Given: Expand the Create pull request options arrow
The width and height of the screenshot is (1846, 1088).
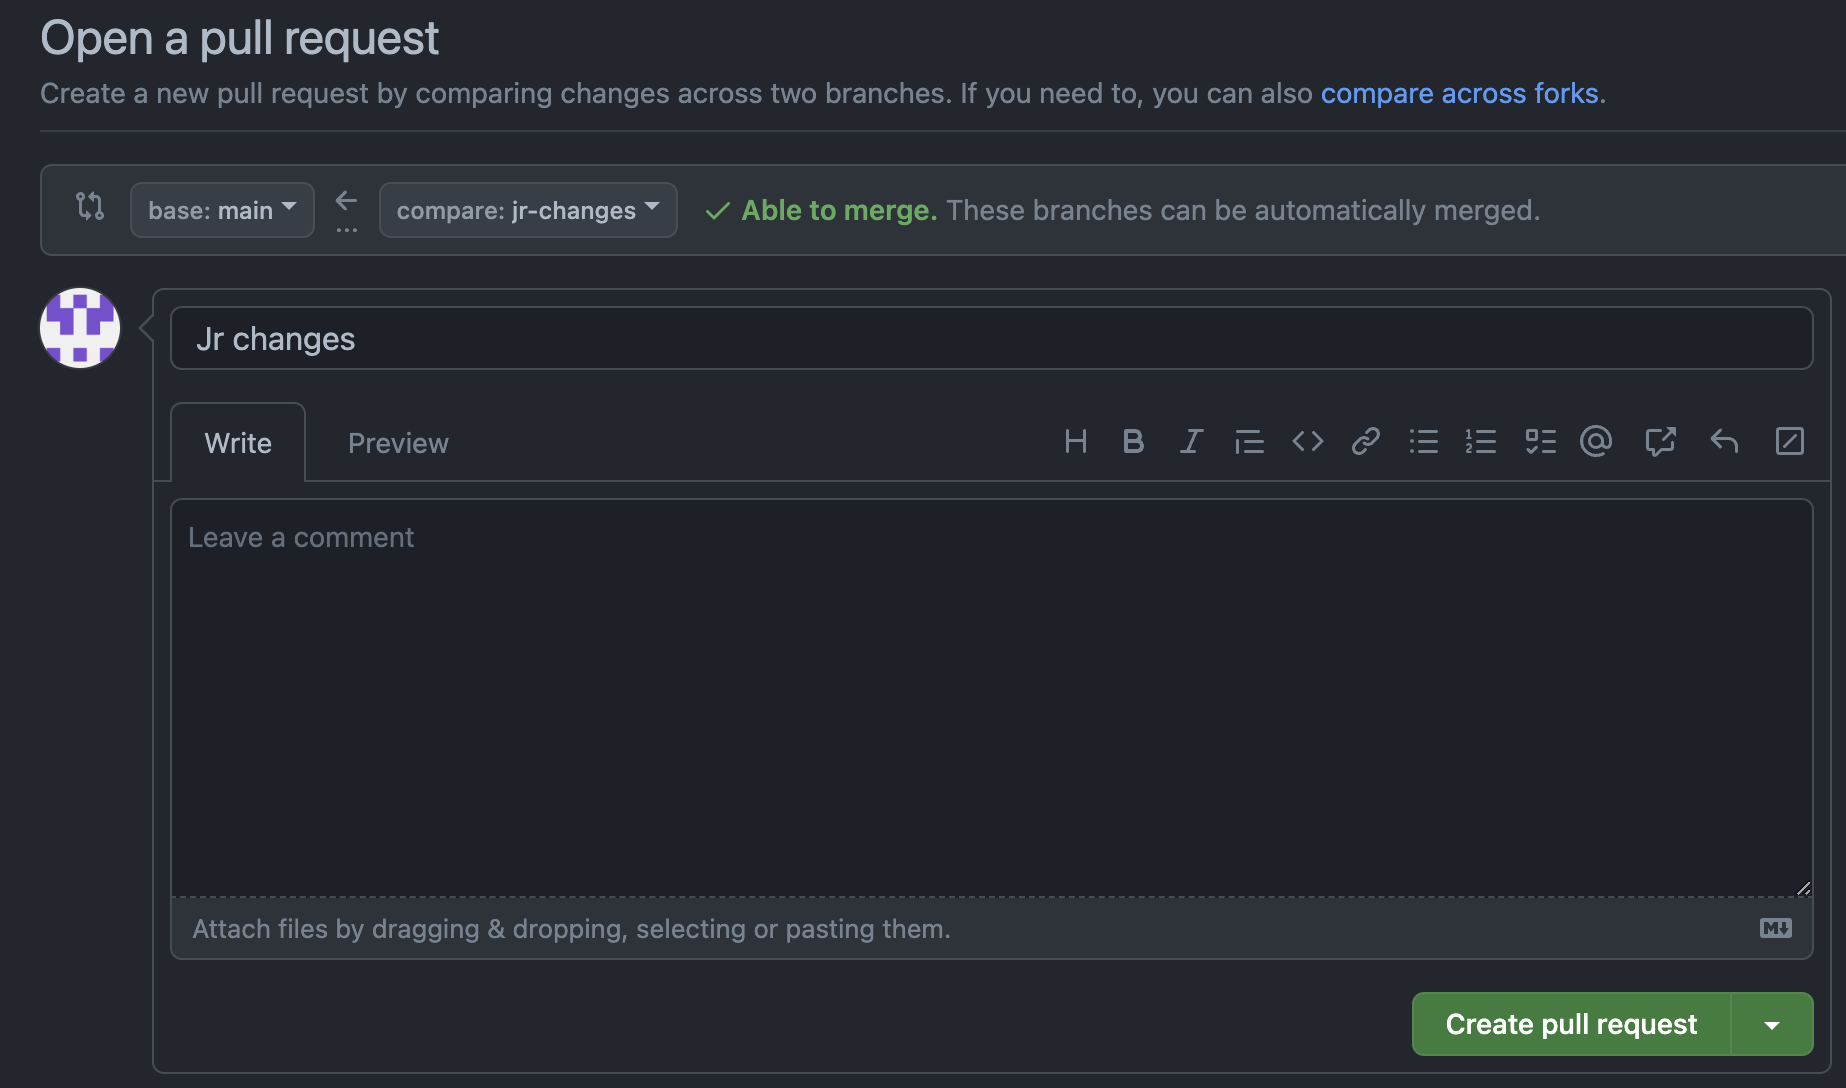Looking at the screenshot, I should coord(1772,1025).
